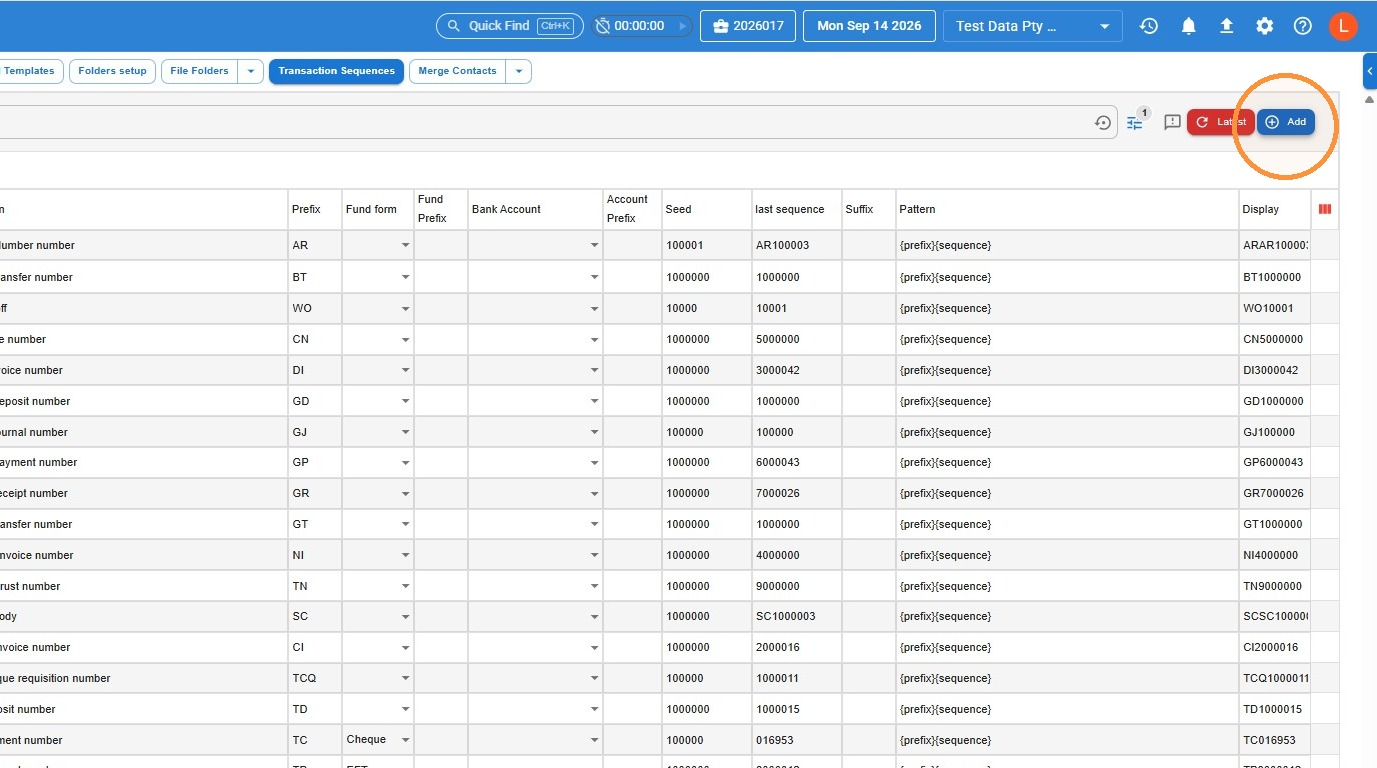Open the settings gear
This screenshot has height=768, width=1377.
[1265, 26]
